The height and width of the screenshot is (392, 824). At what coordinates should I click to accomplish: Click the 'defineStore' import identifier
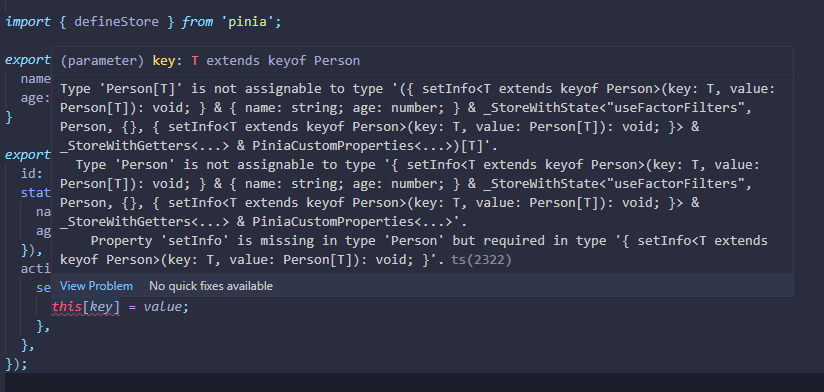116,22
